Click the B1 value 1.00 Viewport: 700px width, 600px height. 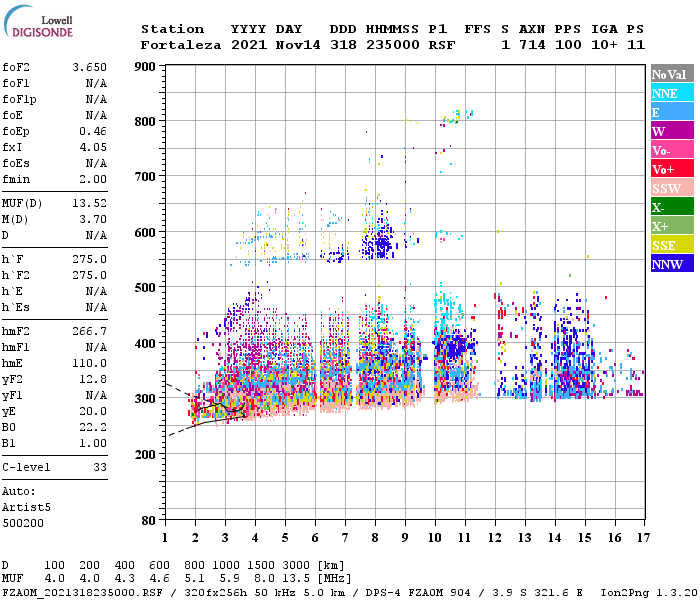93,443
